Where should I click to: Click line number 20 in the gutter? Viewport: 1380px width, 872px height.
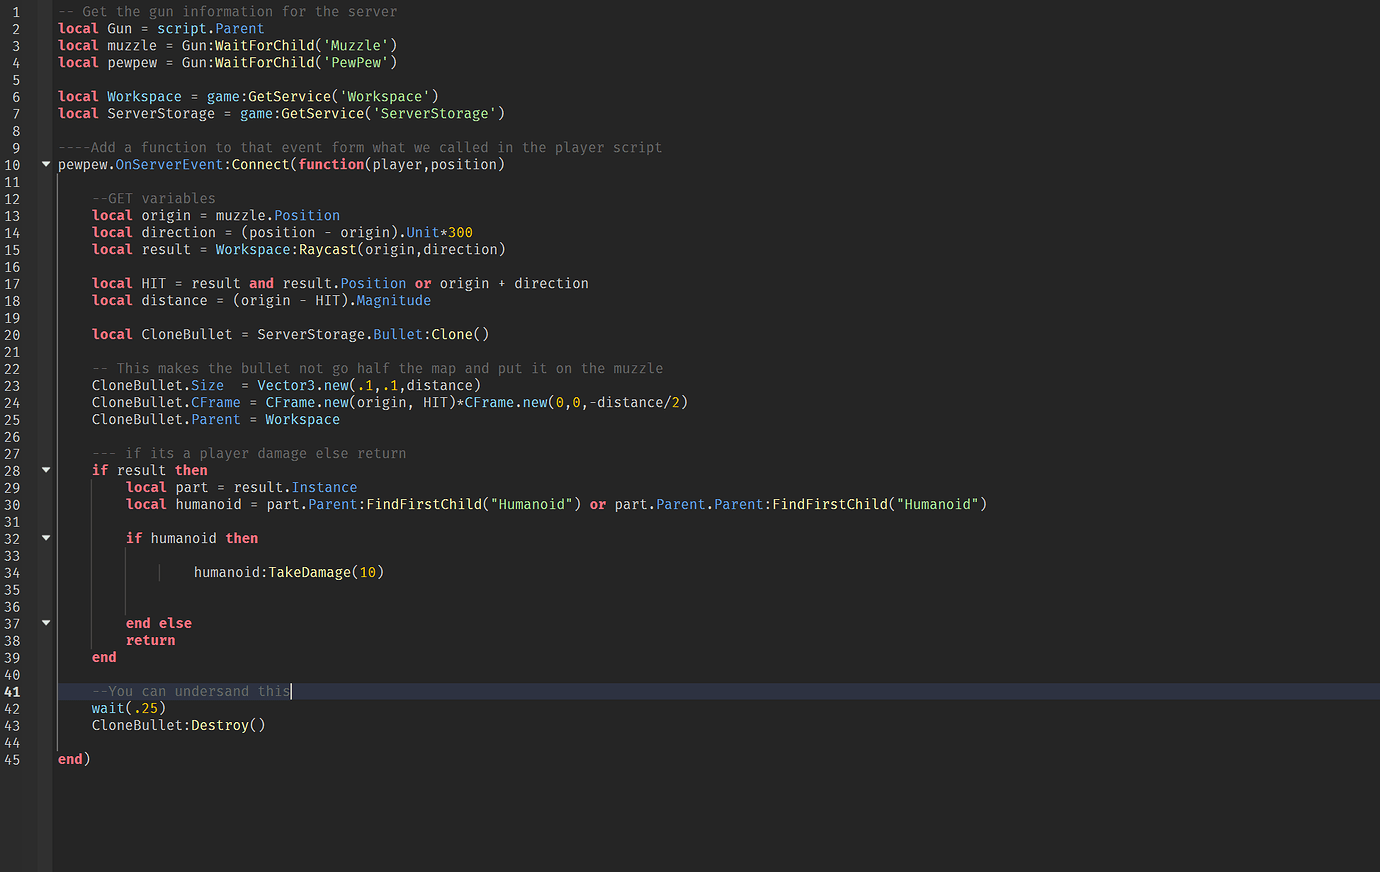(12, 334)
